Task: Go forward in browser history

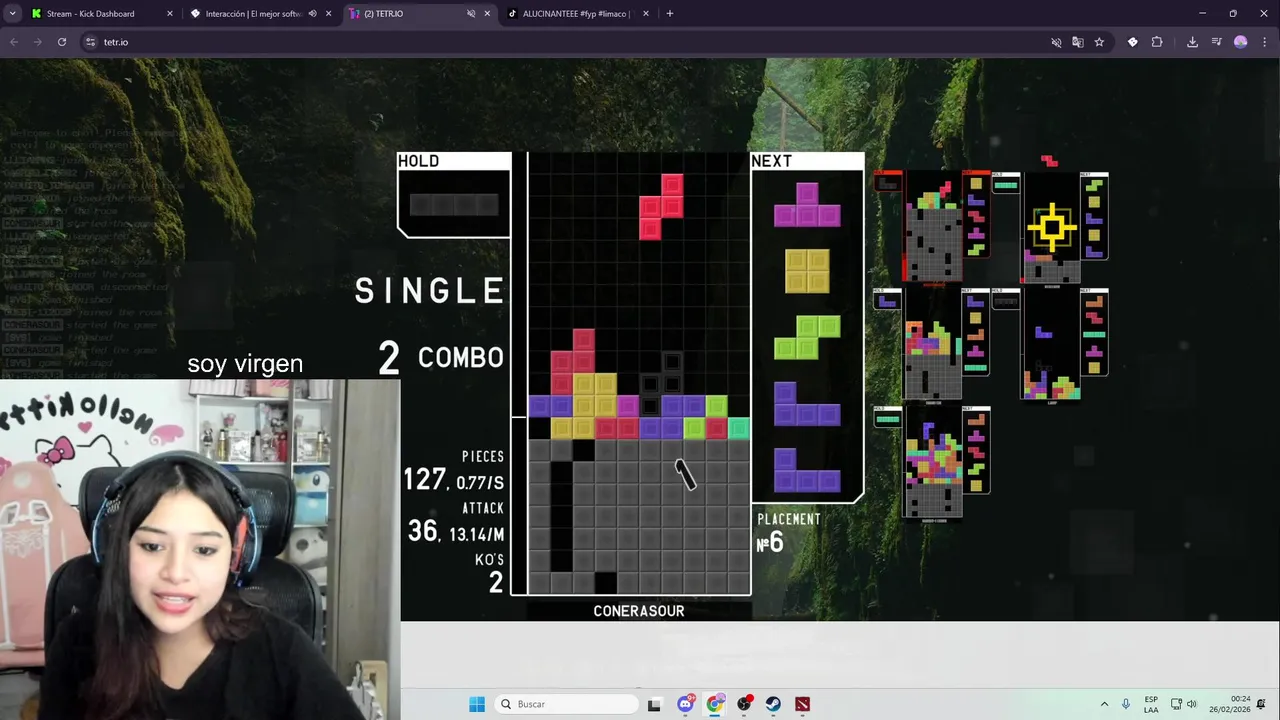Action: [x=37, y=42]
